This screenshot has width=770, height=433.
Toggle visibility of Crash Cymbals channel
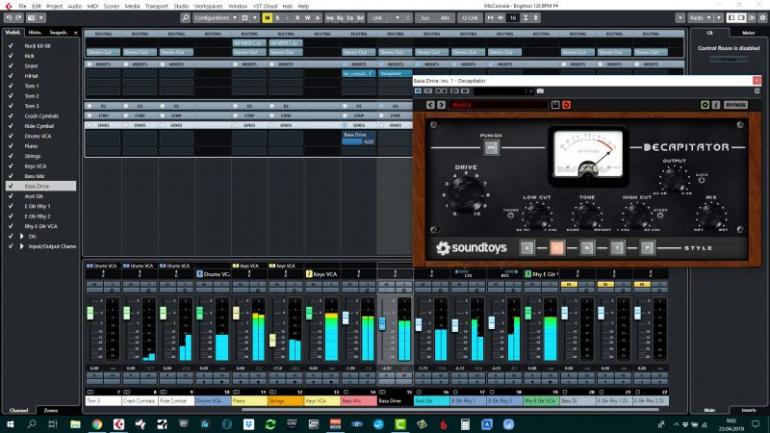(x=11, y=116)
